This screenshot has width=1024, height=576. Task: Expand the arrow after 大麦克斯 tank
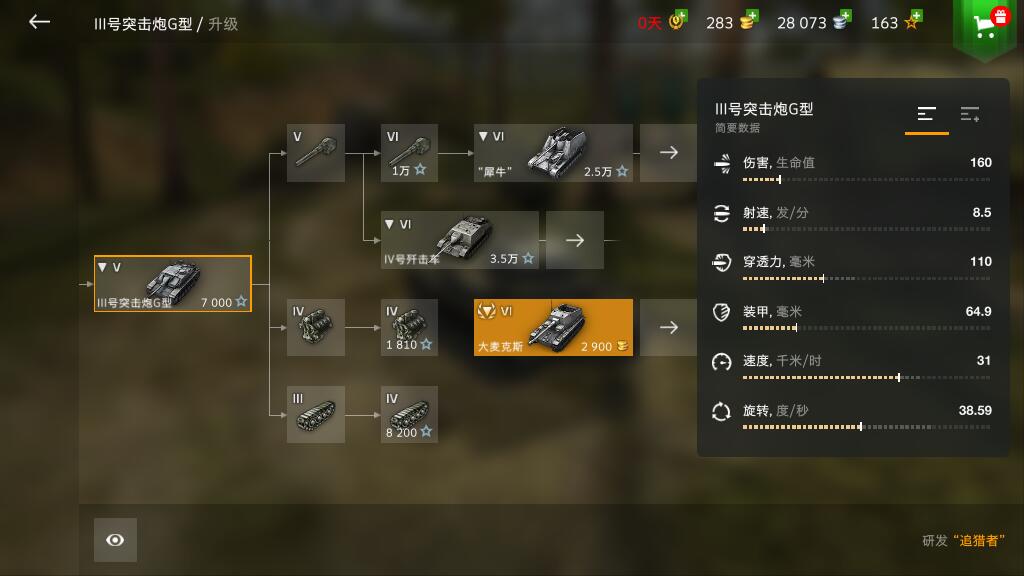click(x=668, y=327)
